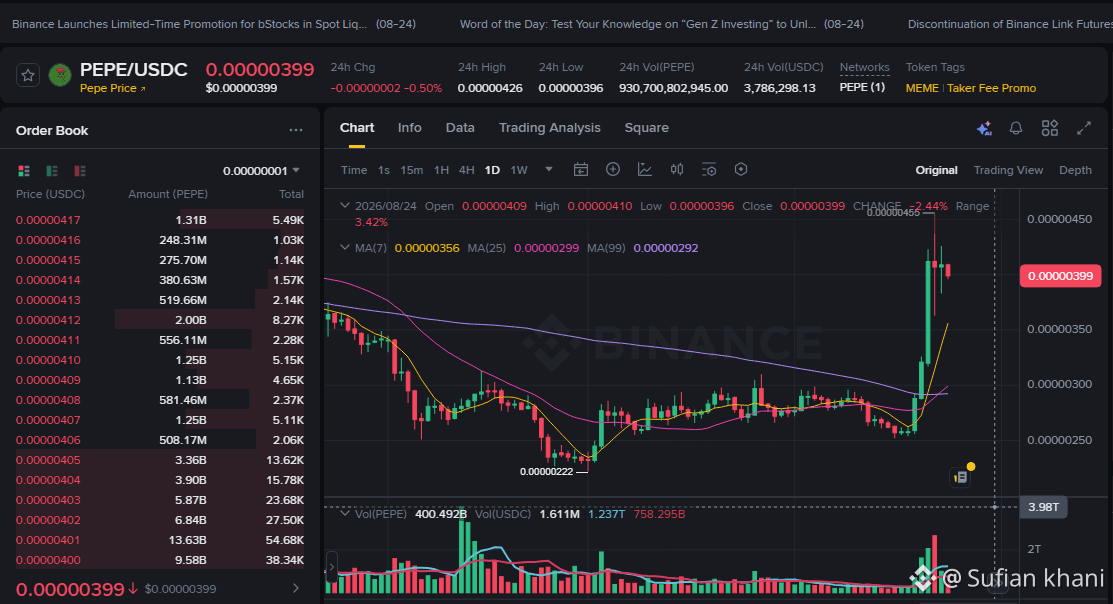Open the chart display settings list icon

[x=708, y=170]
